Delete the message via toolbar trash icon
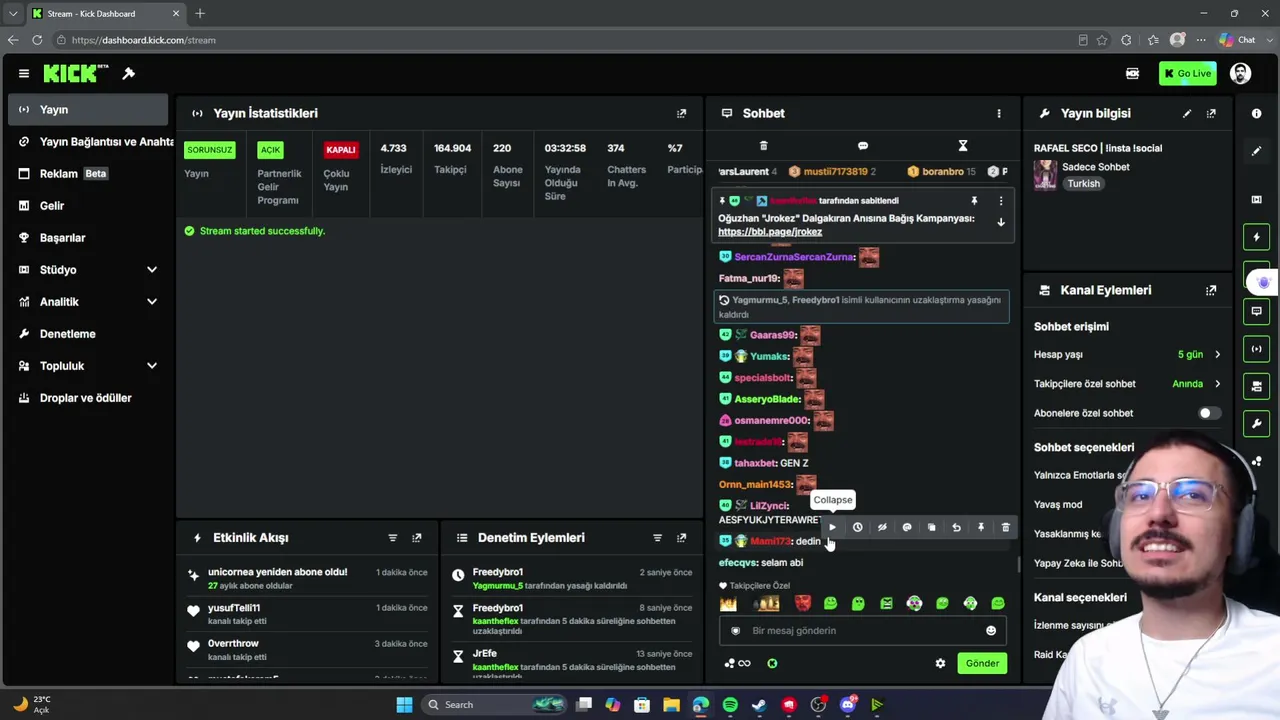The height and width of the screenshot is (720, 1280). tap(1005, 527)
